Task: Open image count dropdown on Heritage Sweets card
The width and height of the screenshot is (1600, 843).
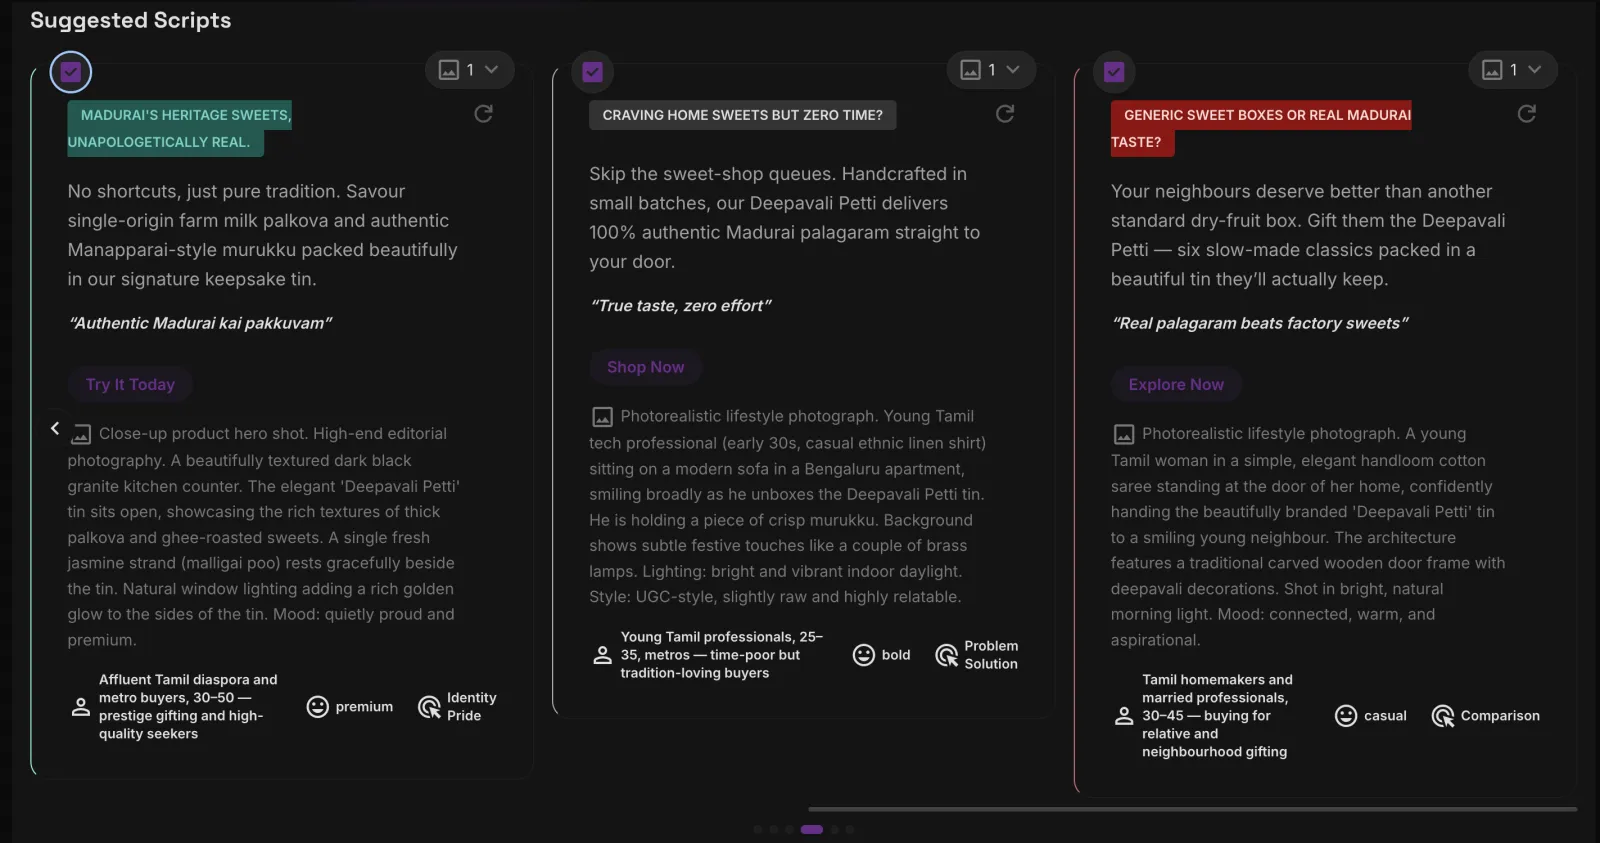Action: 470,70
